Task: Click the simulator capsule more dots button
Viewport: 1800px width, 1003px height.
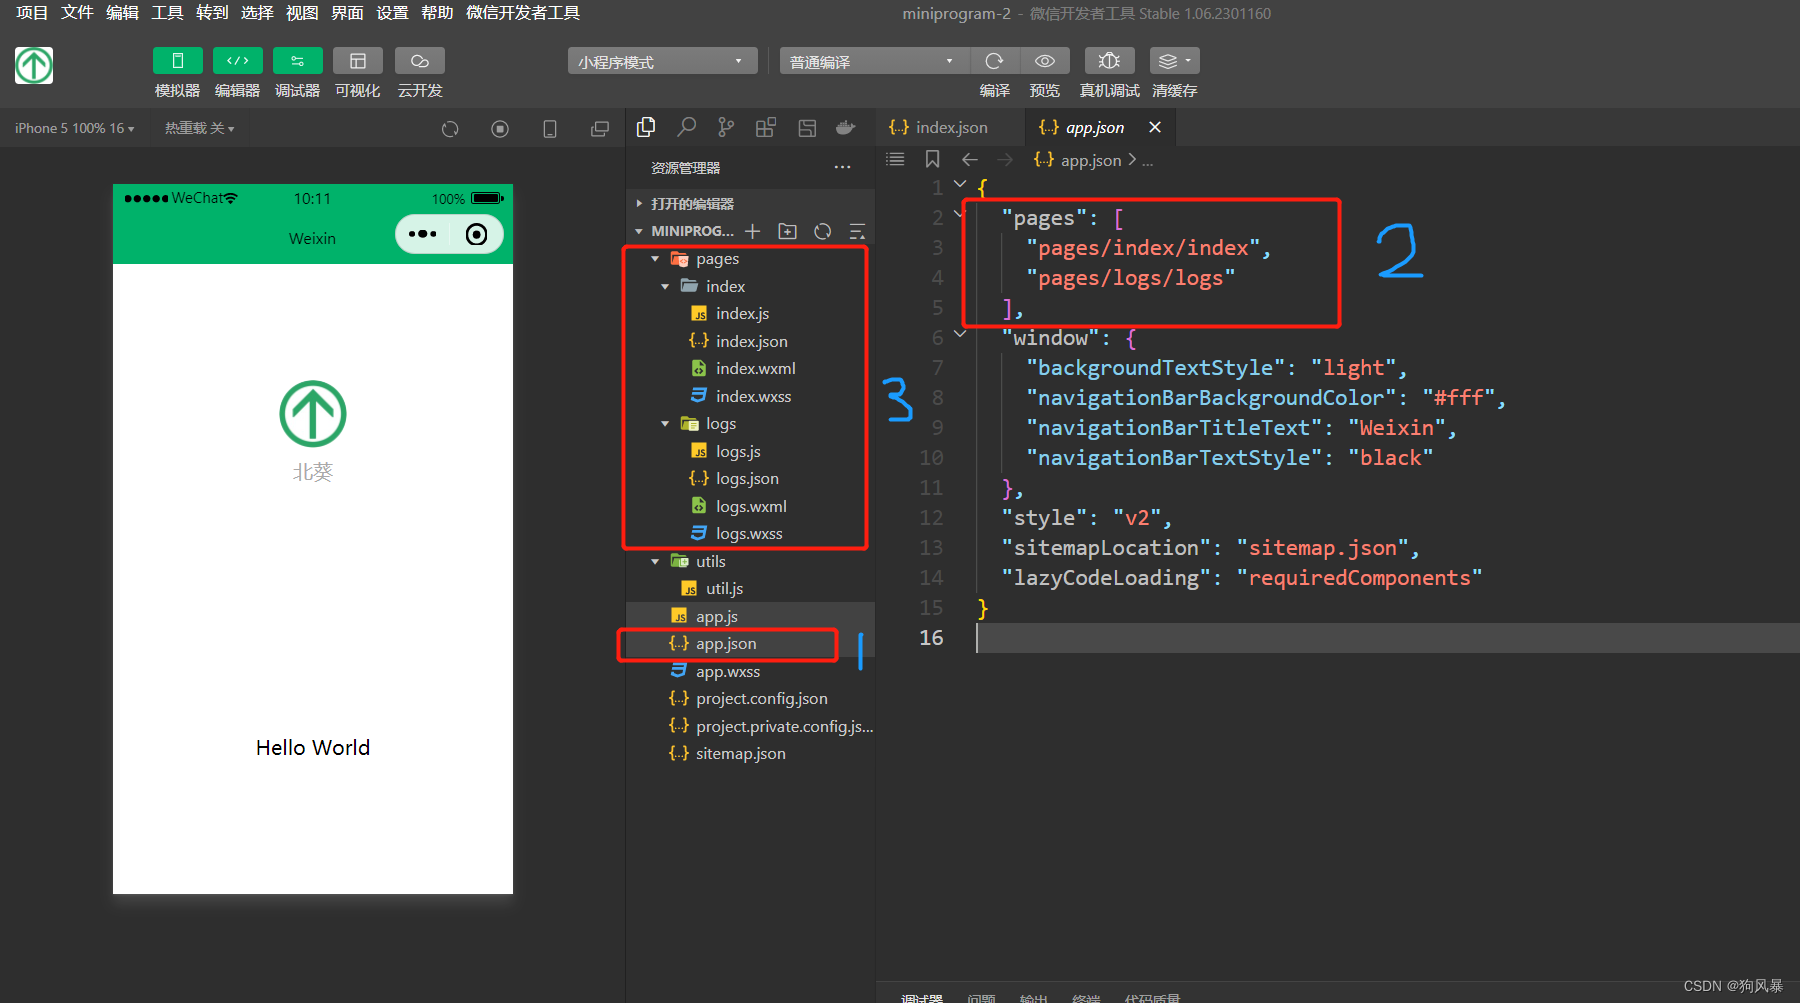Action: coord(423,234)
